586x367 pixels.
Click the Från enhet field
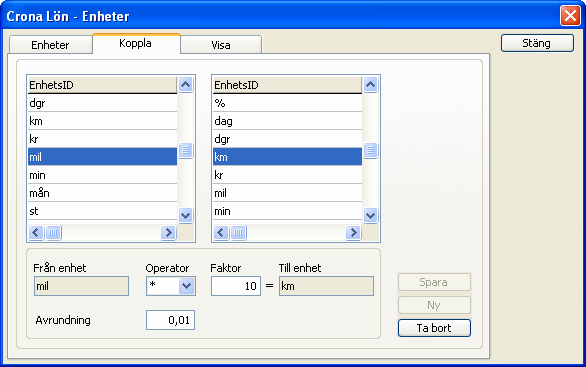point(81,286)
